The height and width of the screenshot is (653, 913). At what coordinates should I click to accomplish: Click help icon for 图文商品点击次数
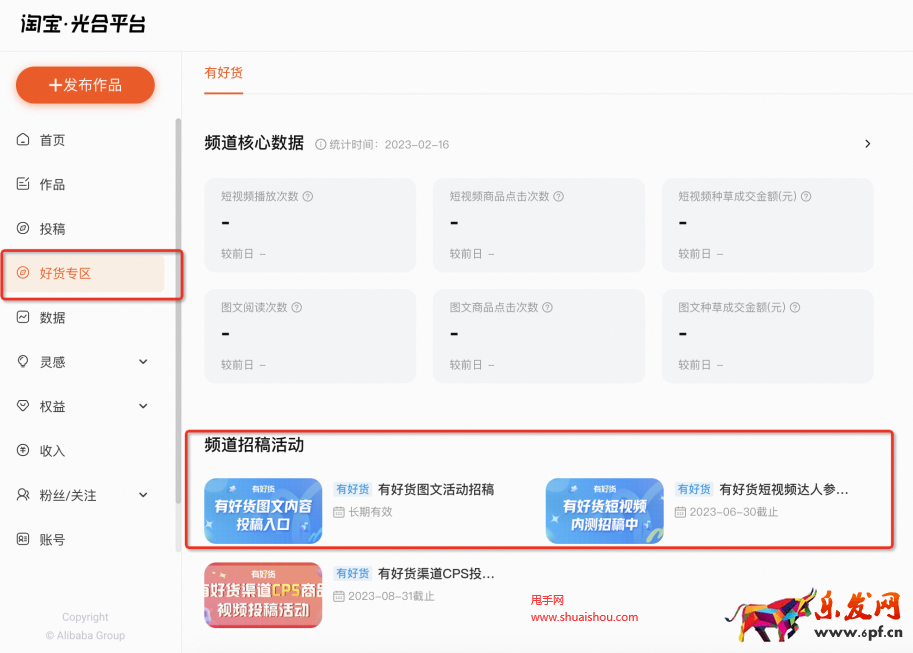(547, 307)
